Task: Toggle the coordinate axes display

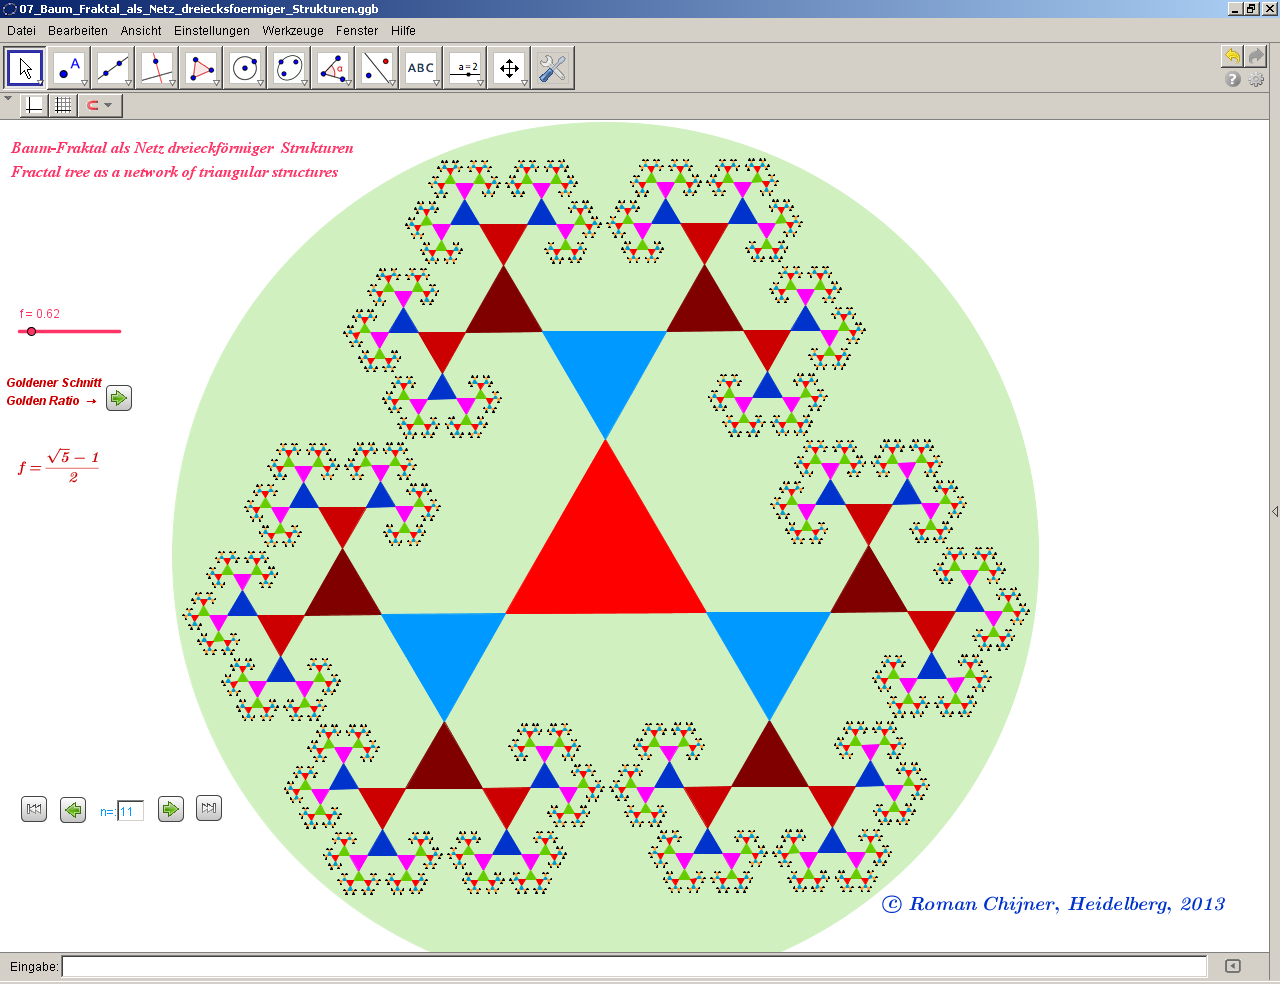Action: coord(34,105)
